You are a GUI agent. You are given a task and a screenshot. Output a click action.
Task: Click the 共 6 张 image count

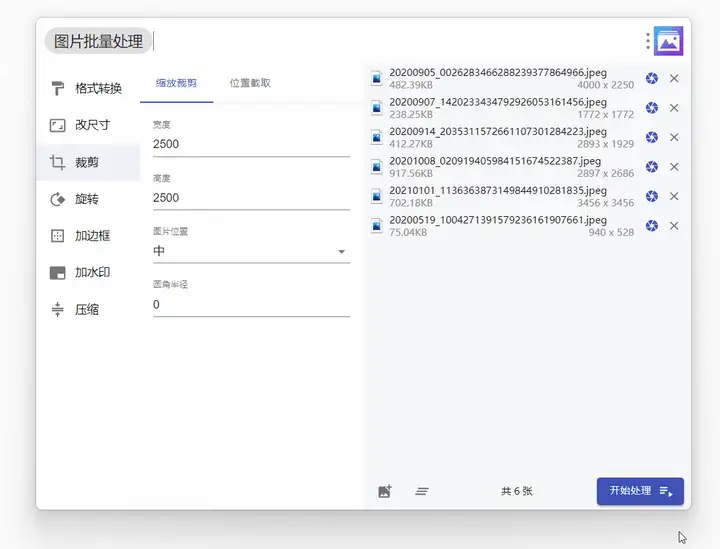(517, 491)
